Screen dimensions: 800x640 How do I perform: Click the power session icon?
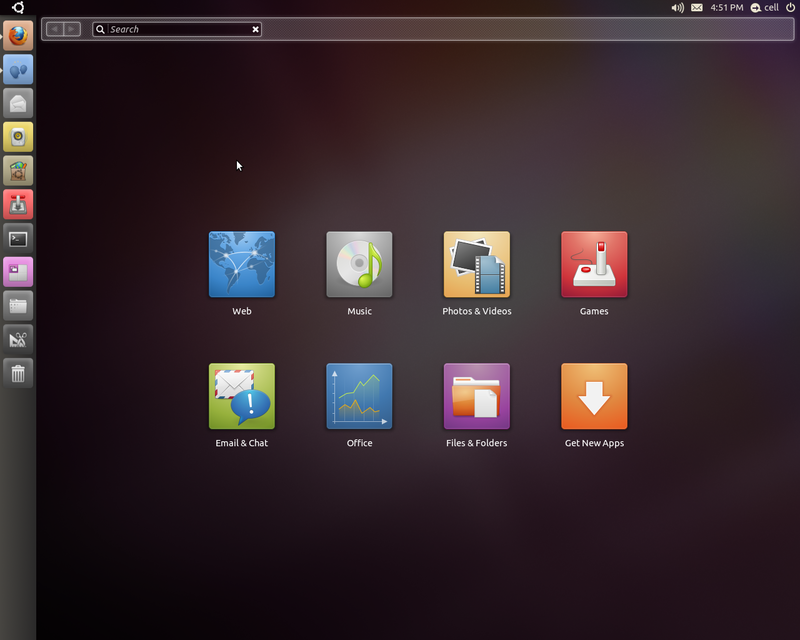point(790,7)
